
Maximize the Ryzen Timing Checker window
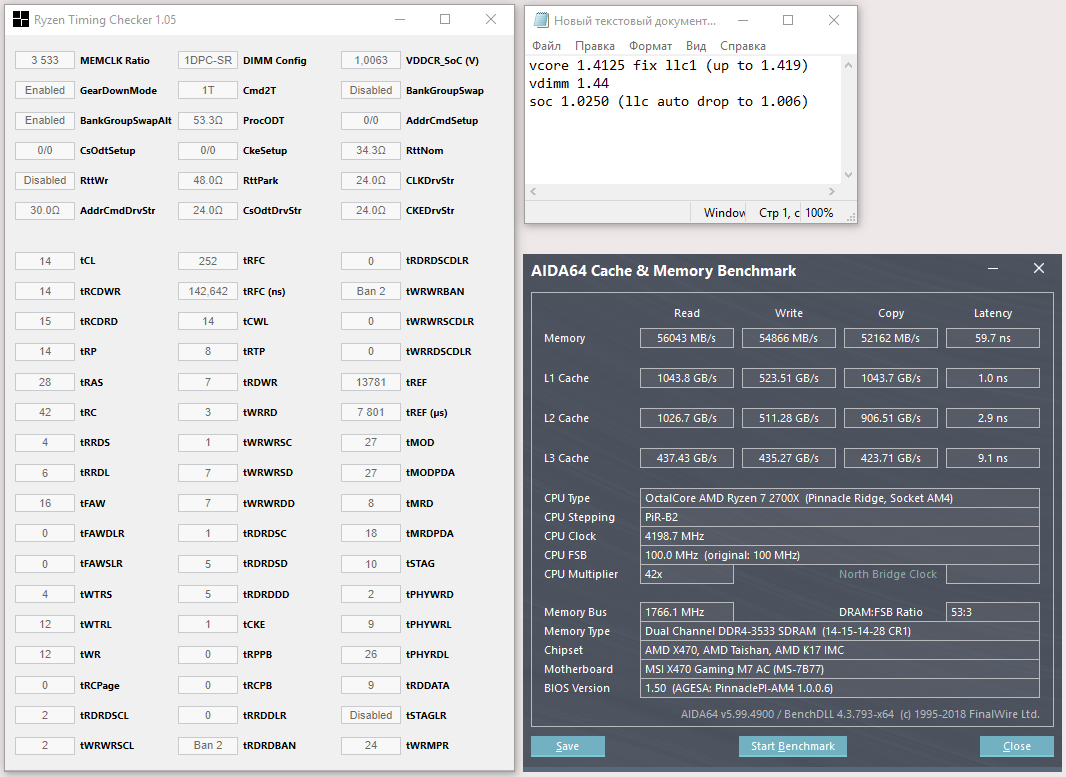pyautogui.click(x=445, y=20)
